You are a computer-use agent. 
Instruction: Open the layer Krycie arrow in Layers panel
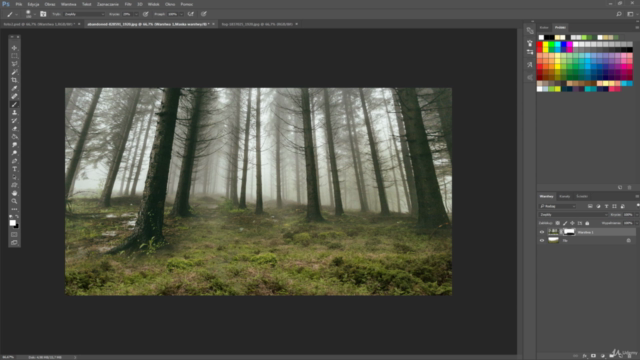click(x=636, y=215)
